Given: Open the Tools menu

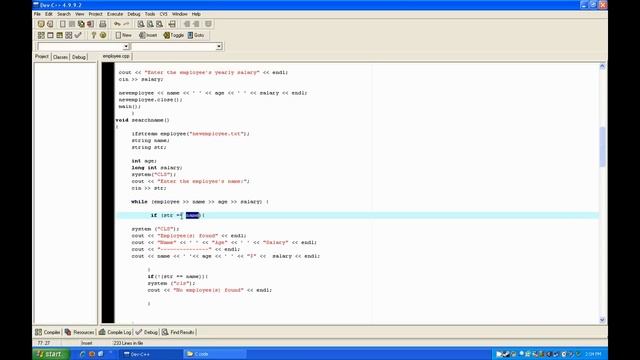Looking at the screenshot, I should (150, 14).
